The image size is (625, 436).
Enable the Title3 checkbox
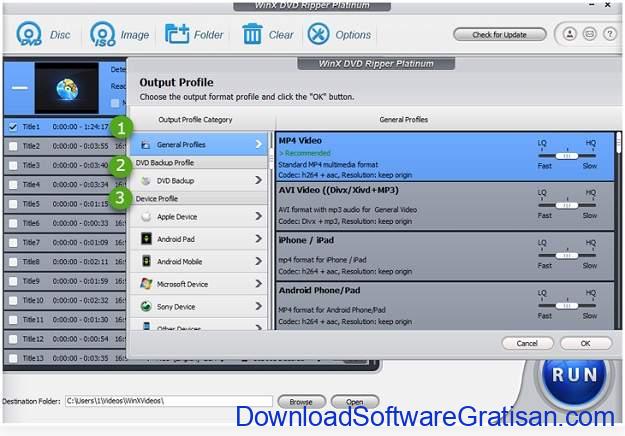[13, 165]
